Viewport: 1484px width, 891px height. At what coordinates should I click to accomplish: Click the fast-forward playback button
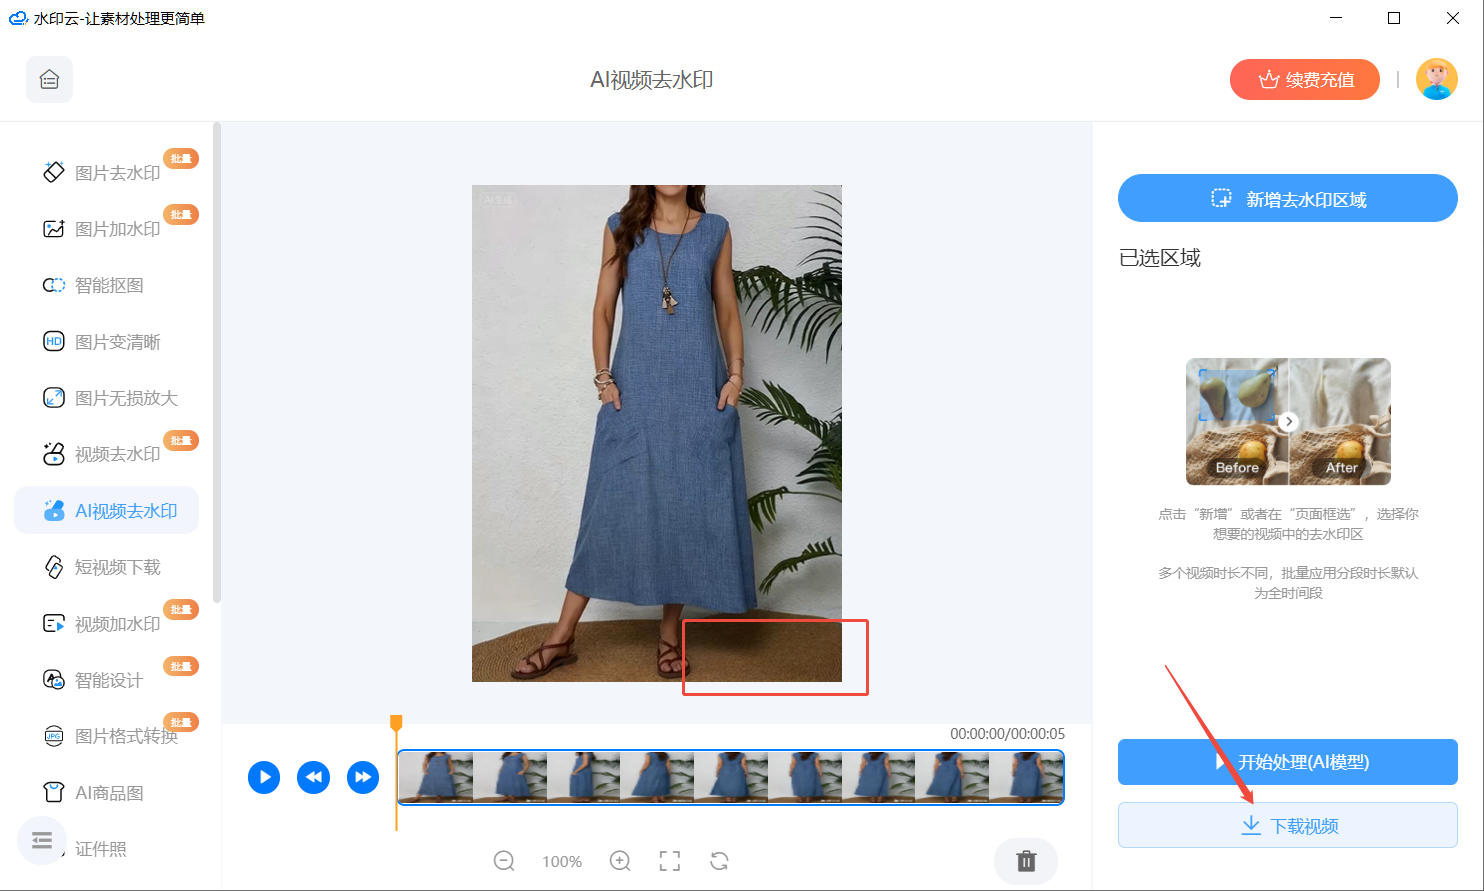363,777
